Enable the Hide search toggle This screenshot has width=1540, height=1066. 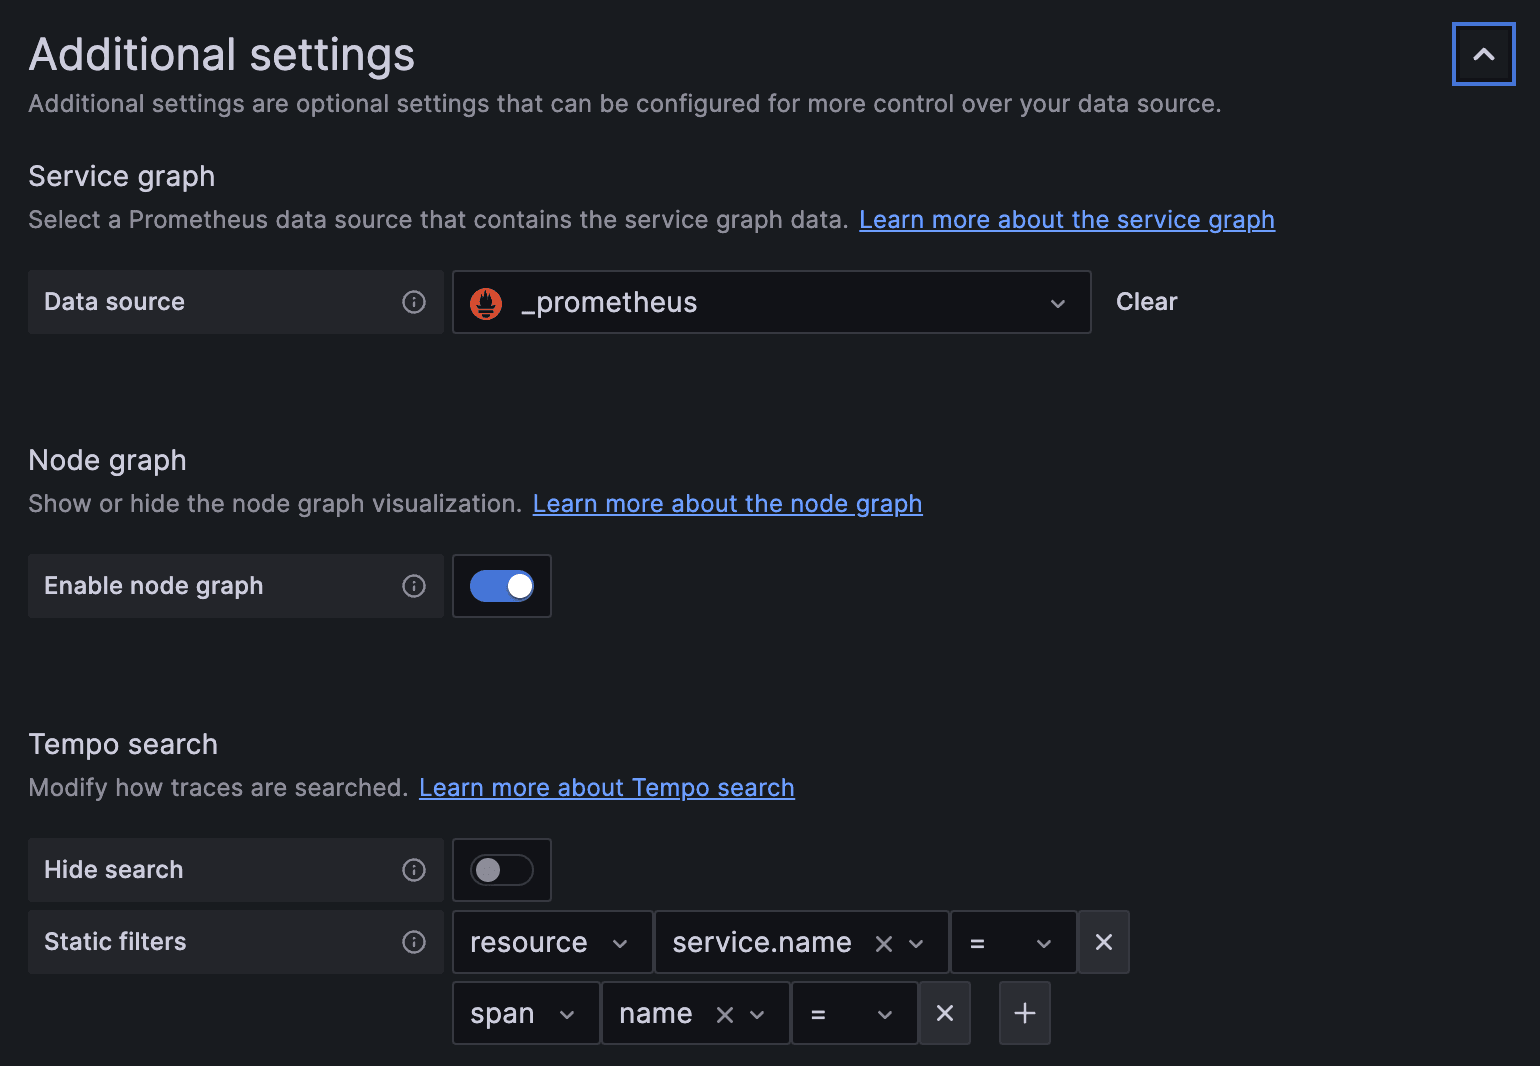501,870
